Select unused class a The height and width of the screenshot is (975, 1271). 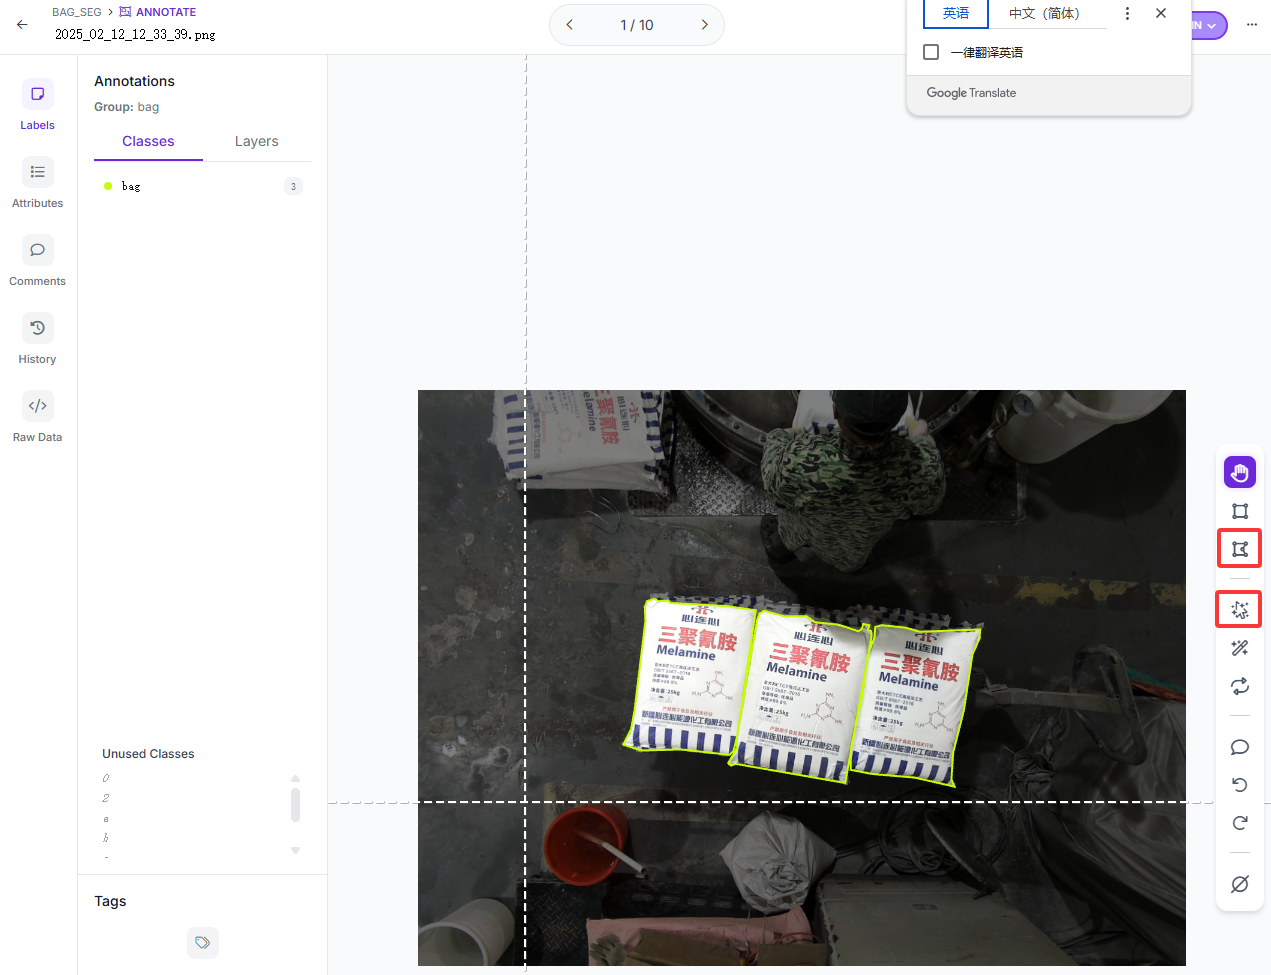coord(106,818)
